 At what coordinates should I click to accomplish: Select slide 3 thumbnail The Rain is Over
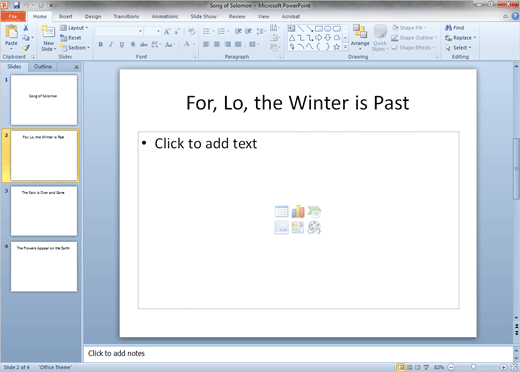pyautogui.click(x=44, y=211)
